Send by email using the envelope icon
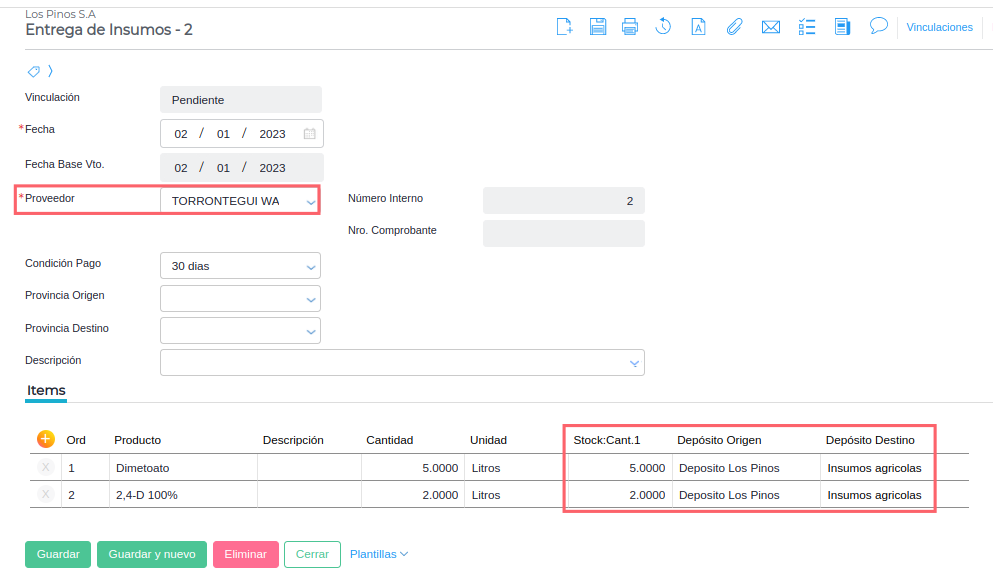 click(x=770, y=27)
